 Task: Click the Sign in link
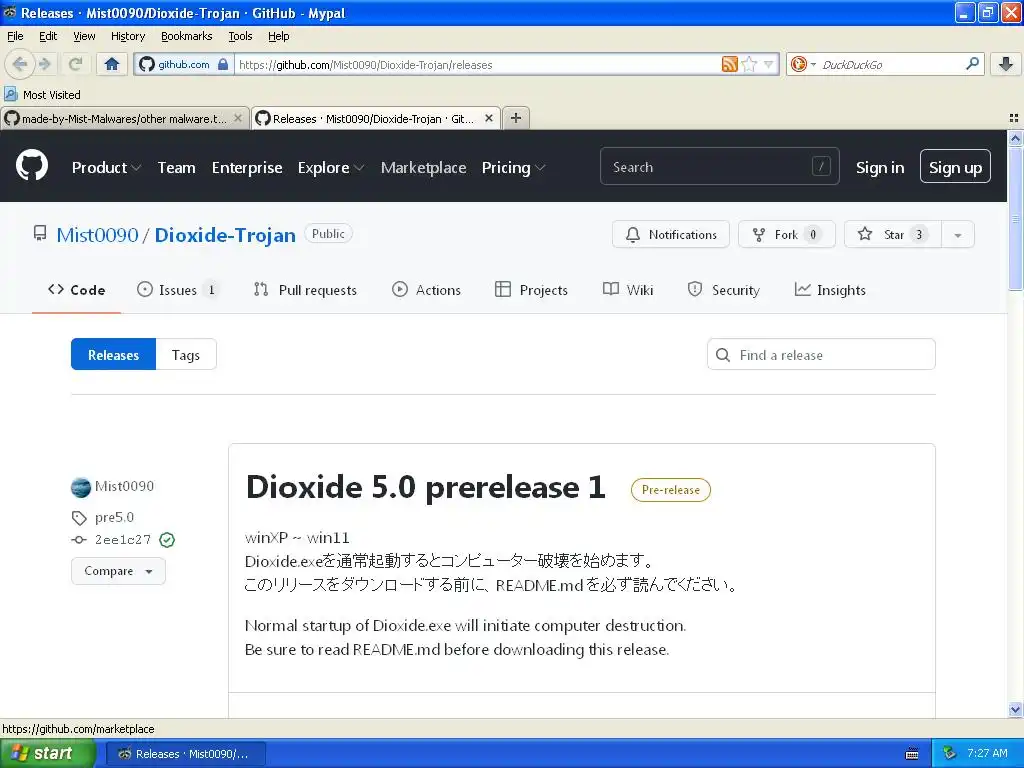[880, 168]
